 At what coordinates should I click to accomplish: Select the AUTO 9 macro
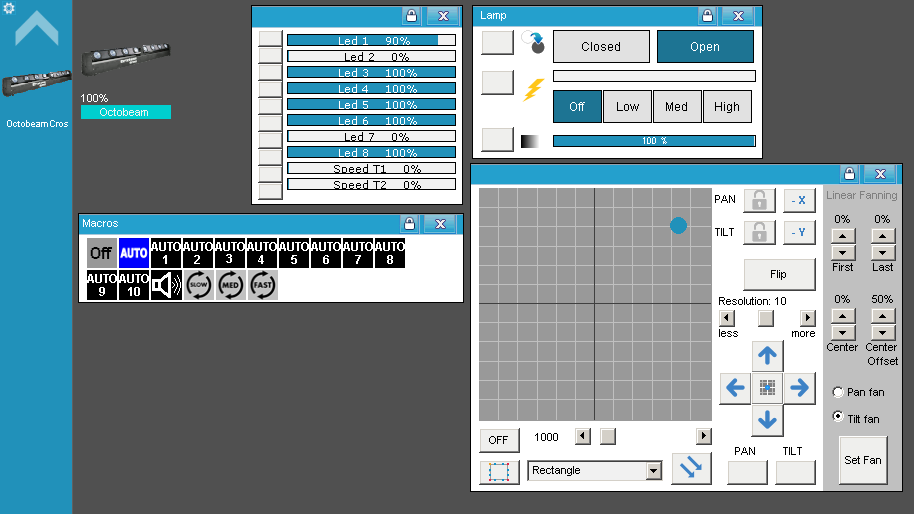[101, 285]
